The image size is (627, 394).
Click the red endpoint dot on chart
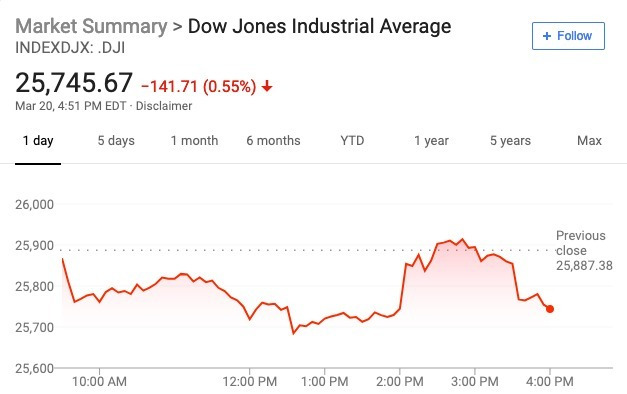point(550,309)
